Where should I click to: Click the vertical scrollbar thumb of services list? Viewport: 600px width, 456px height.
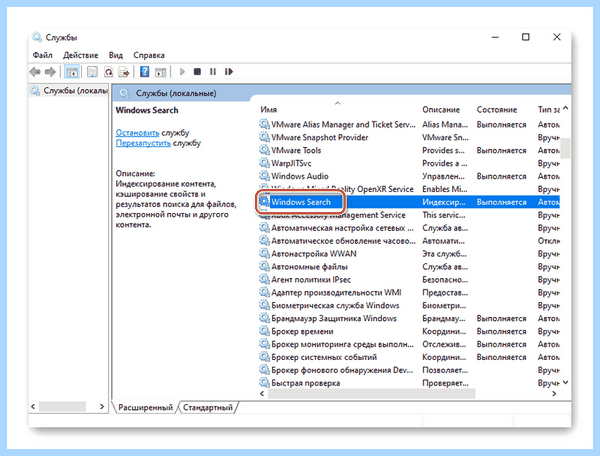coord(565,148)
